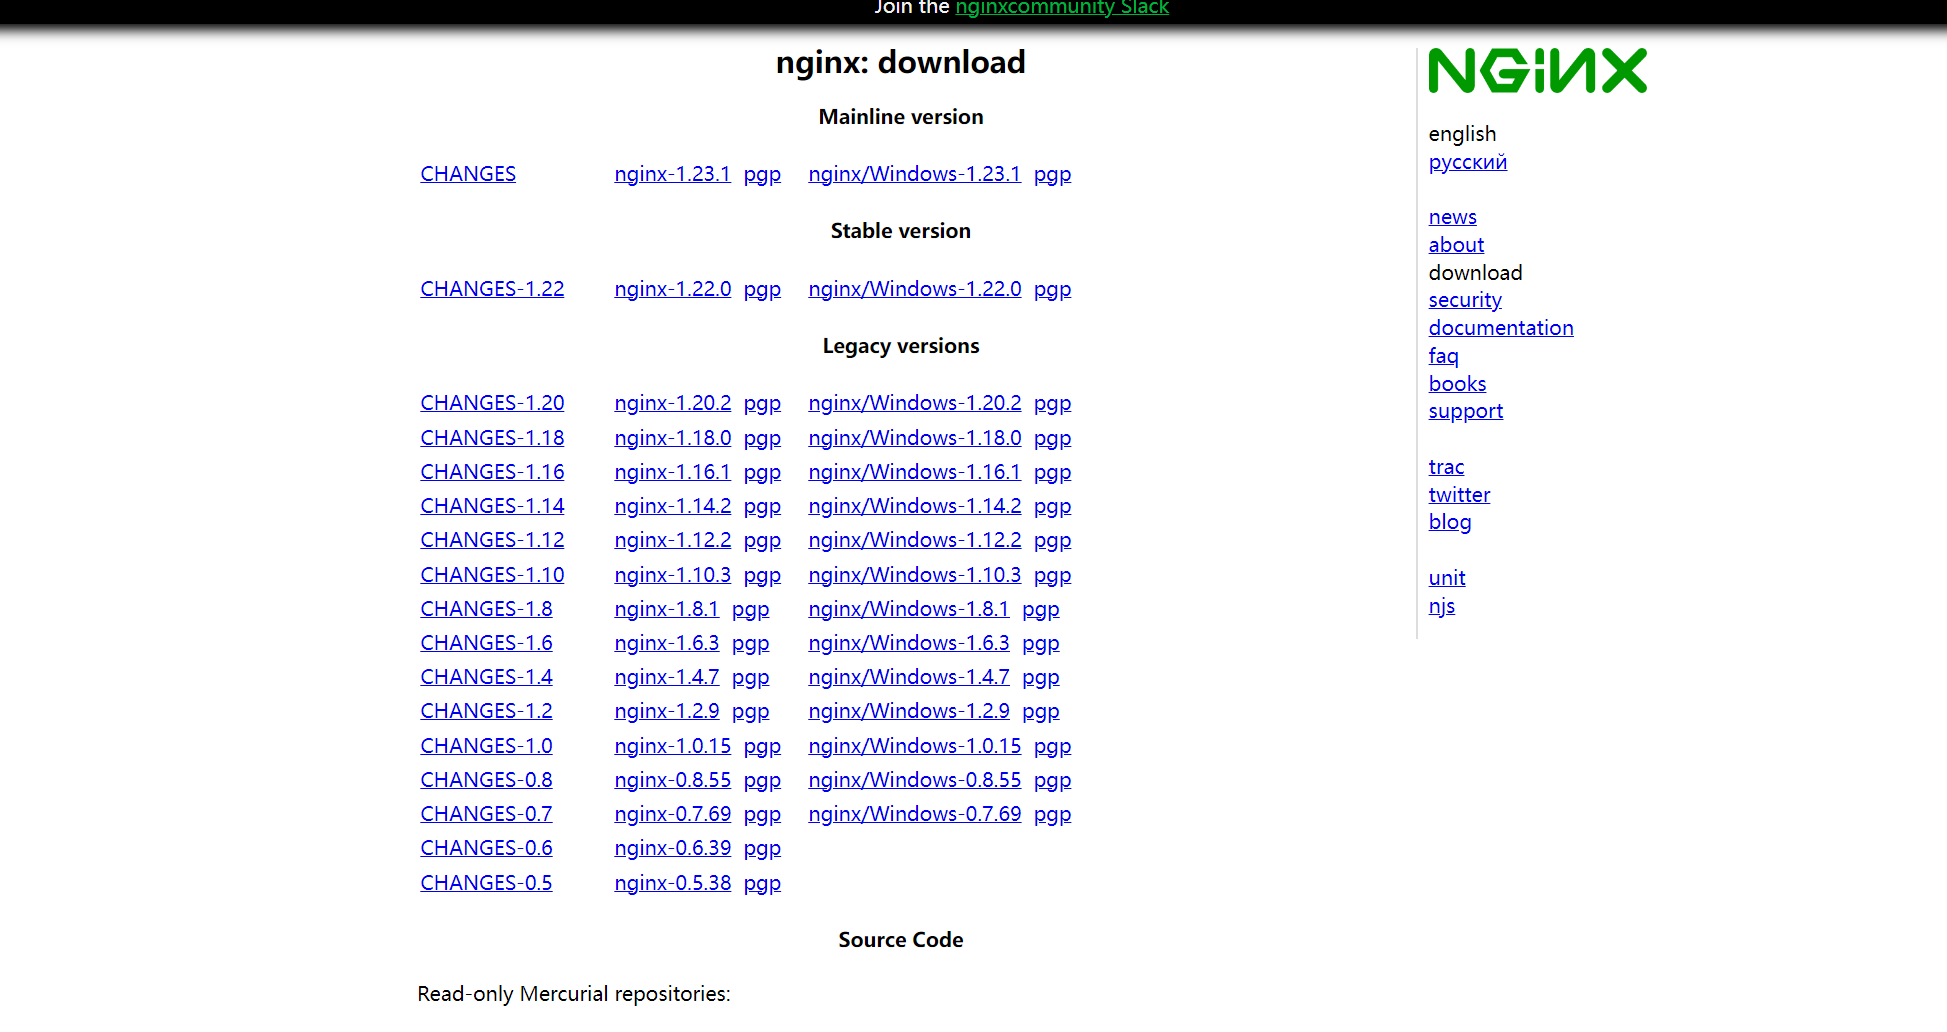The image size is (1947, 1032).
Task: Open CHANGES-1.16 changelog
Action: 492,472
